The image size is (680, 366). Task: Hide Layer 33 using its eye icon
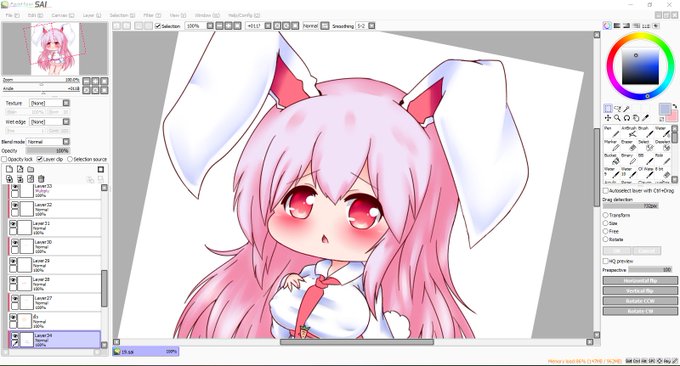pos(15,187)
